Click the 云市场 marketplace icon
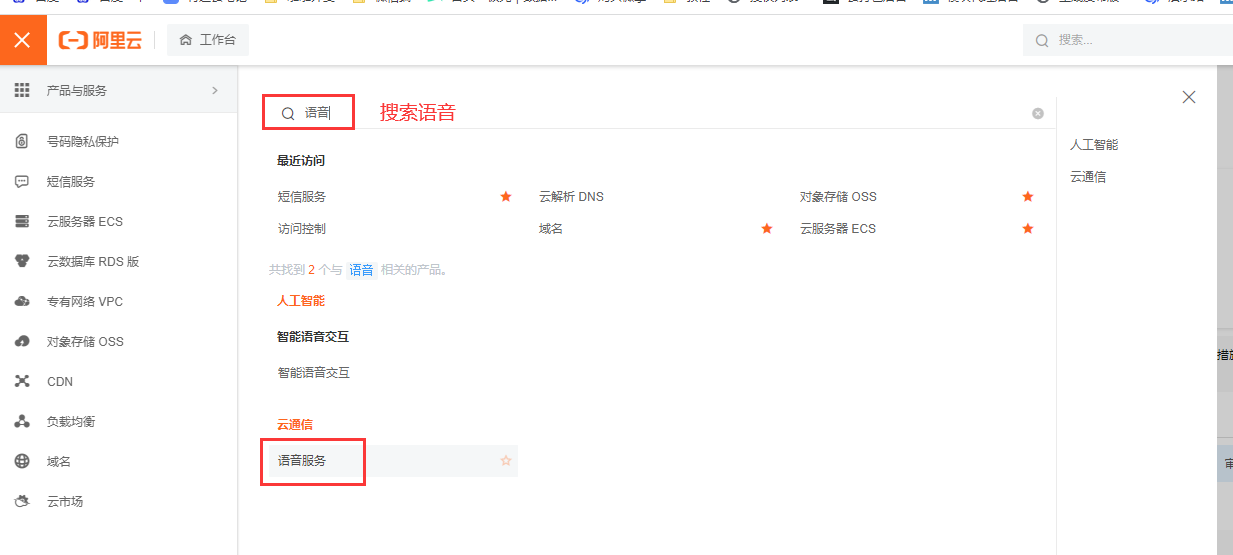 (x=22, y=502)
